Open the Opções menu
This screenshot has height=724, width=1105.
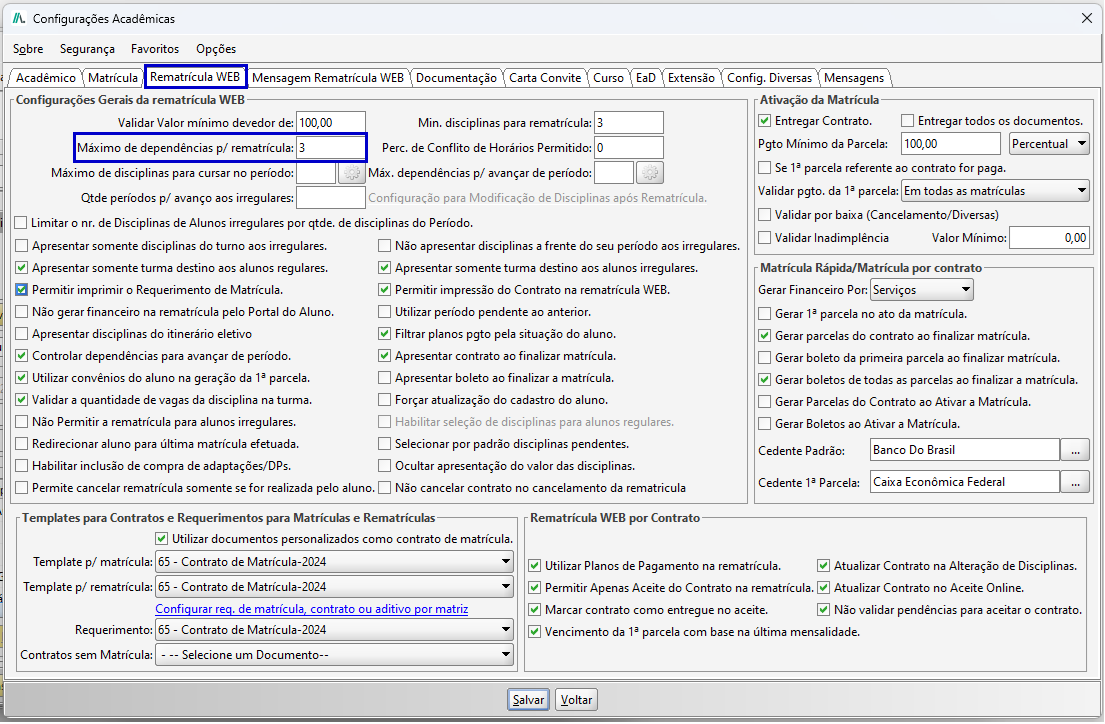tap(216, 49)
